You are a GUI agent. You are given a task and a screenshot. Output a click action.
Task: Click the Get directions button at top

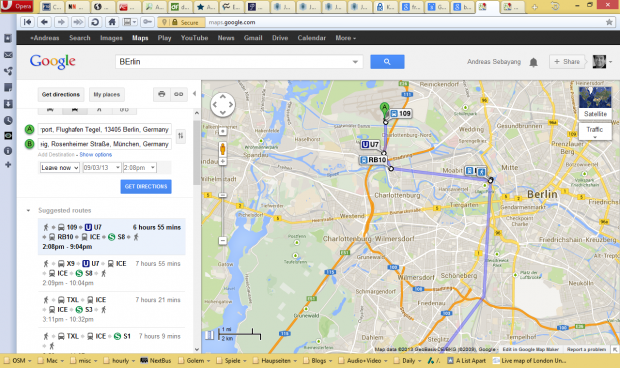point(61,94)
